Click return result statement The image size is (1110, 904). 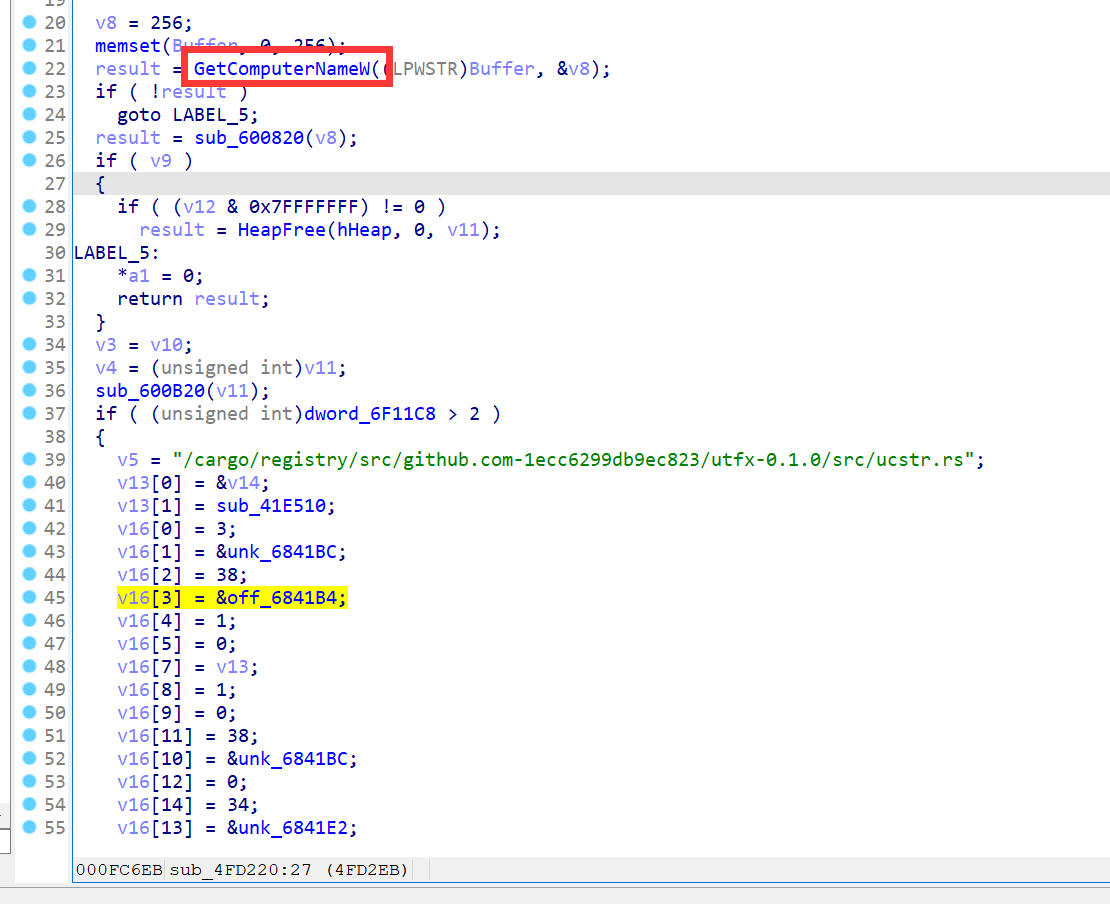[193, 299]
